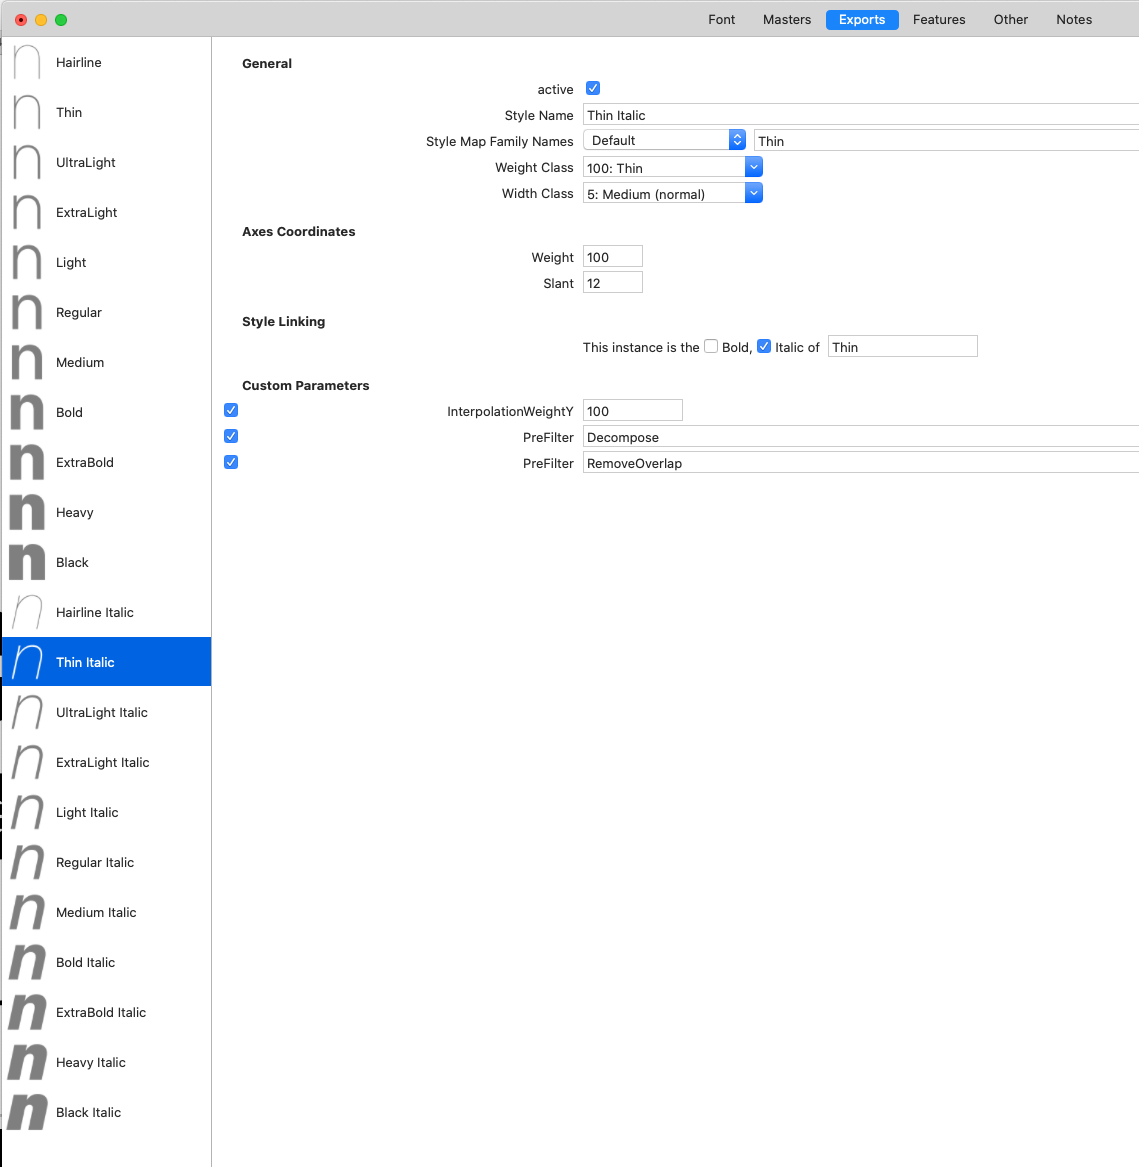Screen dimensions: 1139x1167
Task: Expand the Width Class dropdown
Action: (x=754, y=193)
